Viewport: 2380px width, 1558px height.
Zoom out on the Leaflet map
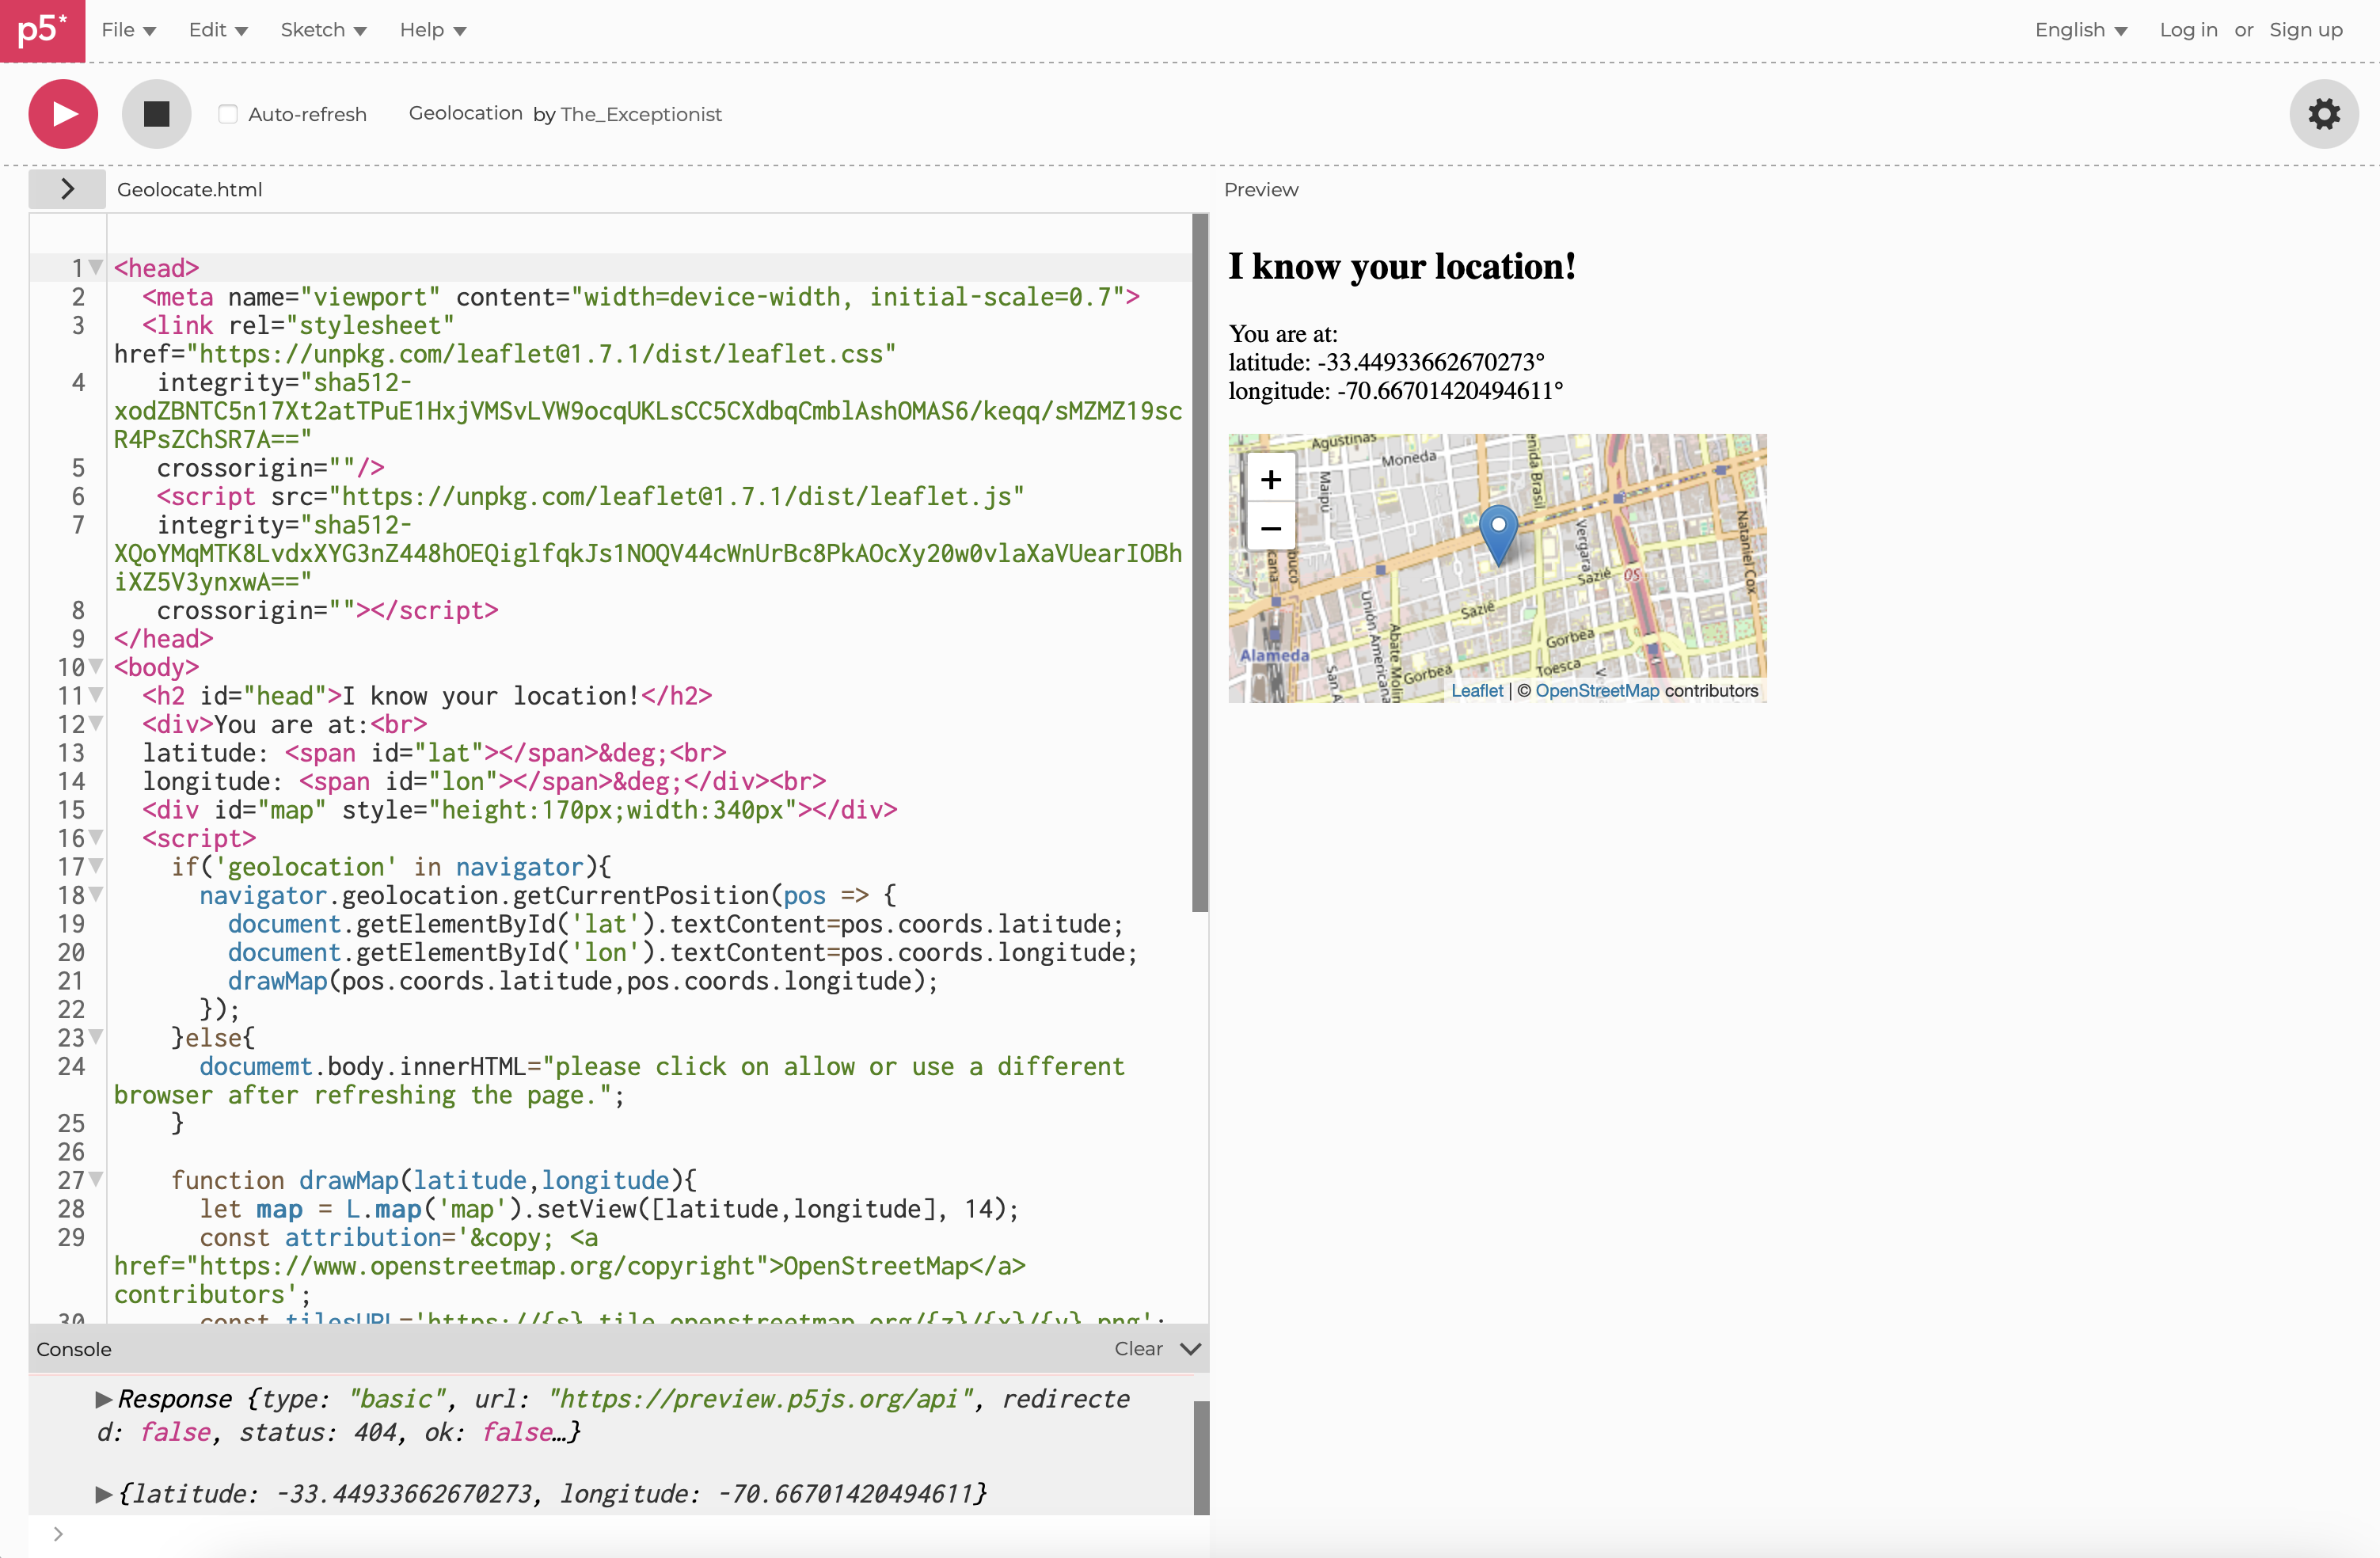click(x=1270, y=528)
